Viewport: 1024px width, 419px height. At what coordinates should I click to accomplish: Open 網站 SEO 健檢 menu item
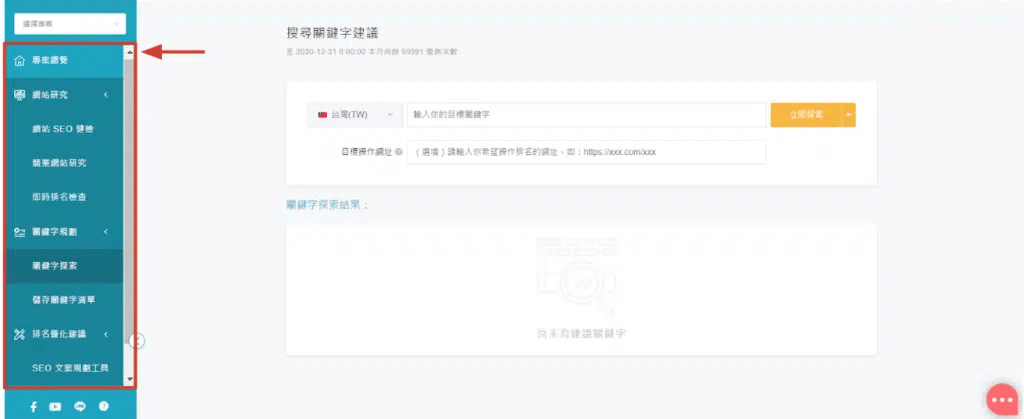click(62, 129)
